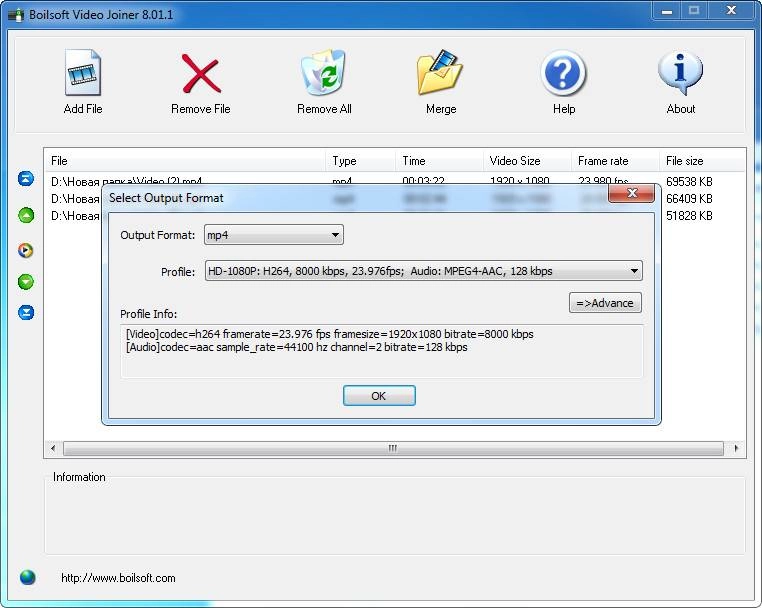
Task: Close the Select Output Format dialog
Action: coord(631,193)
